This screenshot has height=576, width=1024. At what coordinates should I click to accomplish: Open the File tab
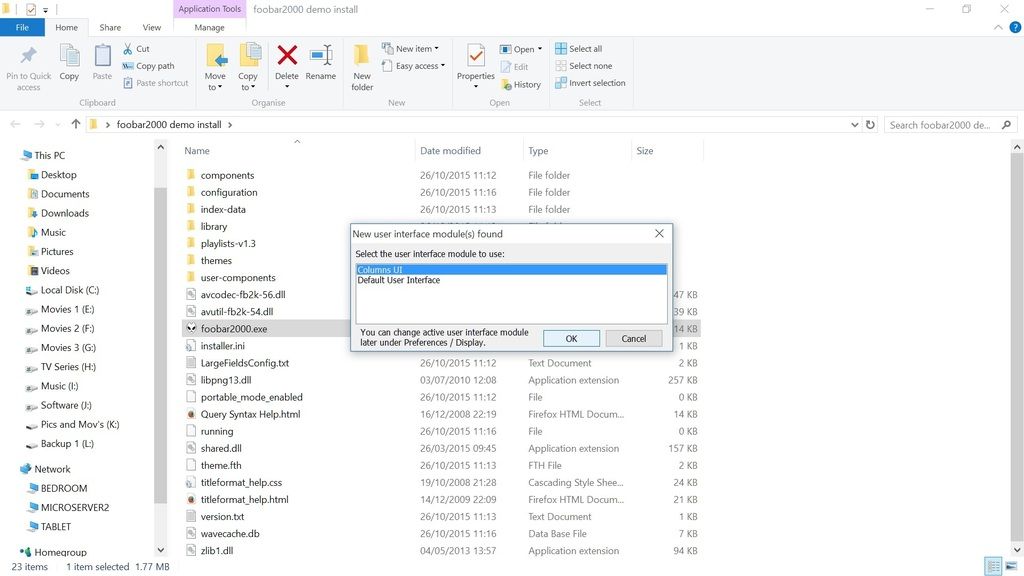(x=22, y=27)
